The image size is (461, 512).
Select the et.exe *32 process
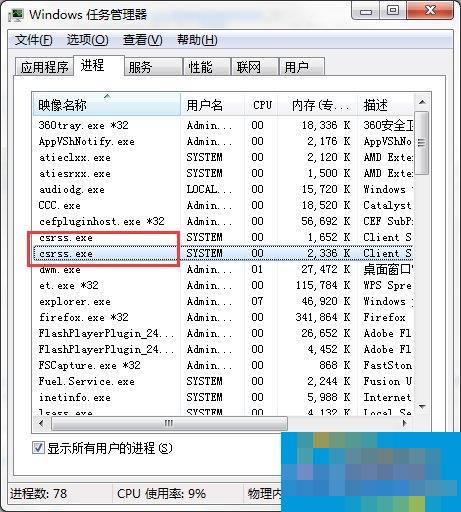(223, 285)
